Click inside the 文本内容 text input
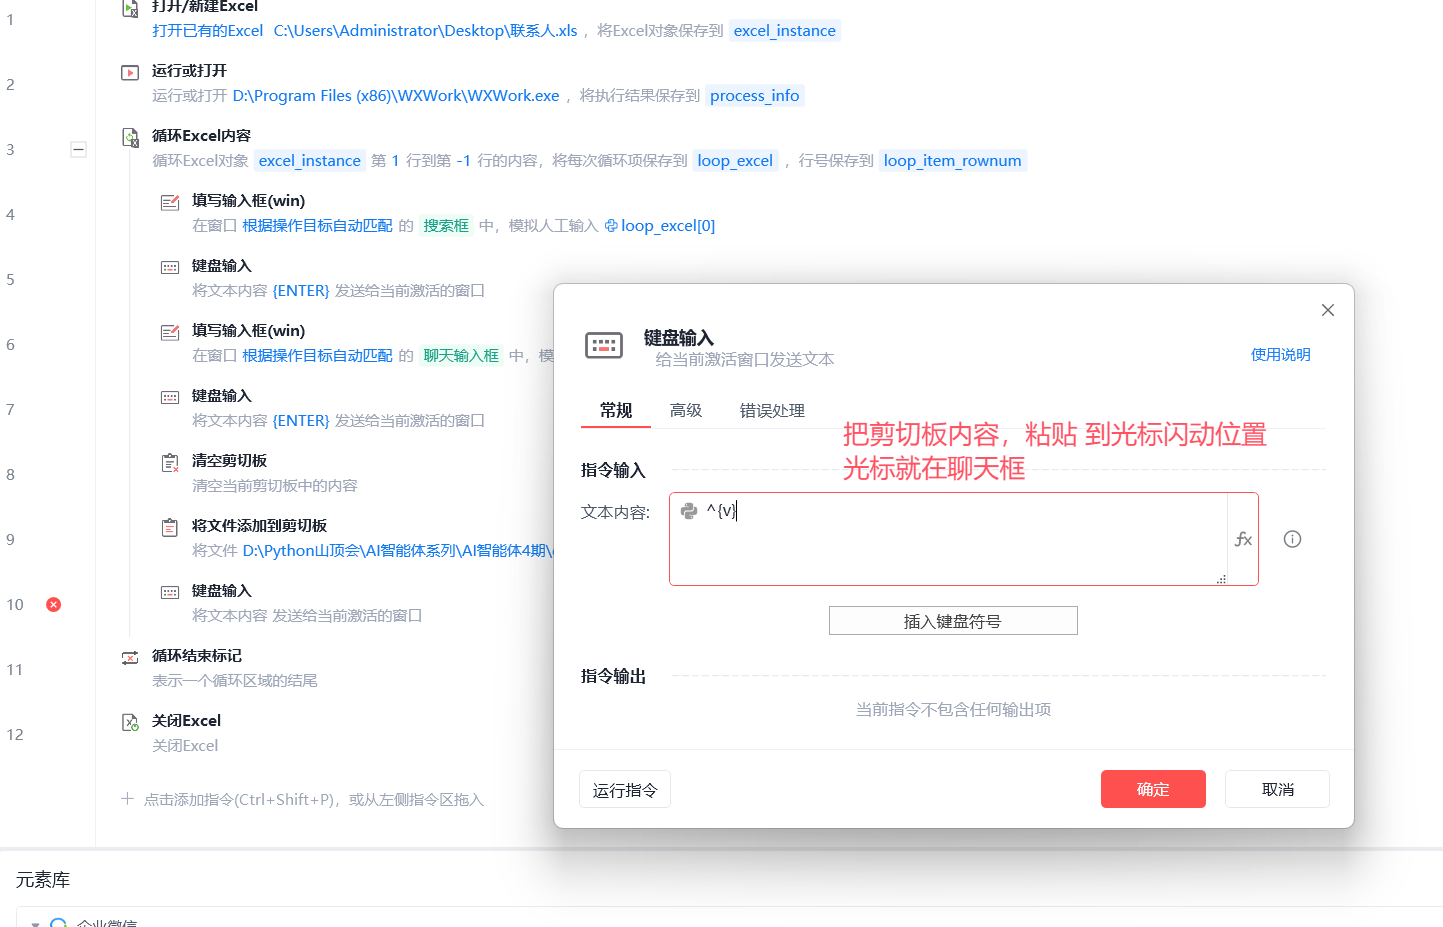This screenshot has height=927, width=1443. [x=950, y=539]
